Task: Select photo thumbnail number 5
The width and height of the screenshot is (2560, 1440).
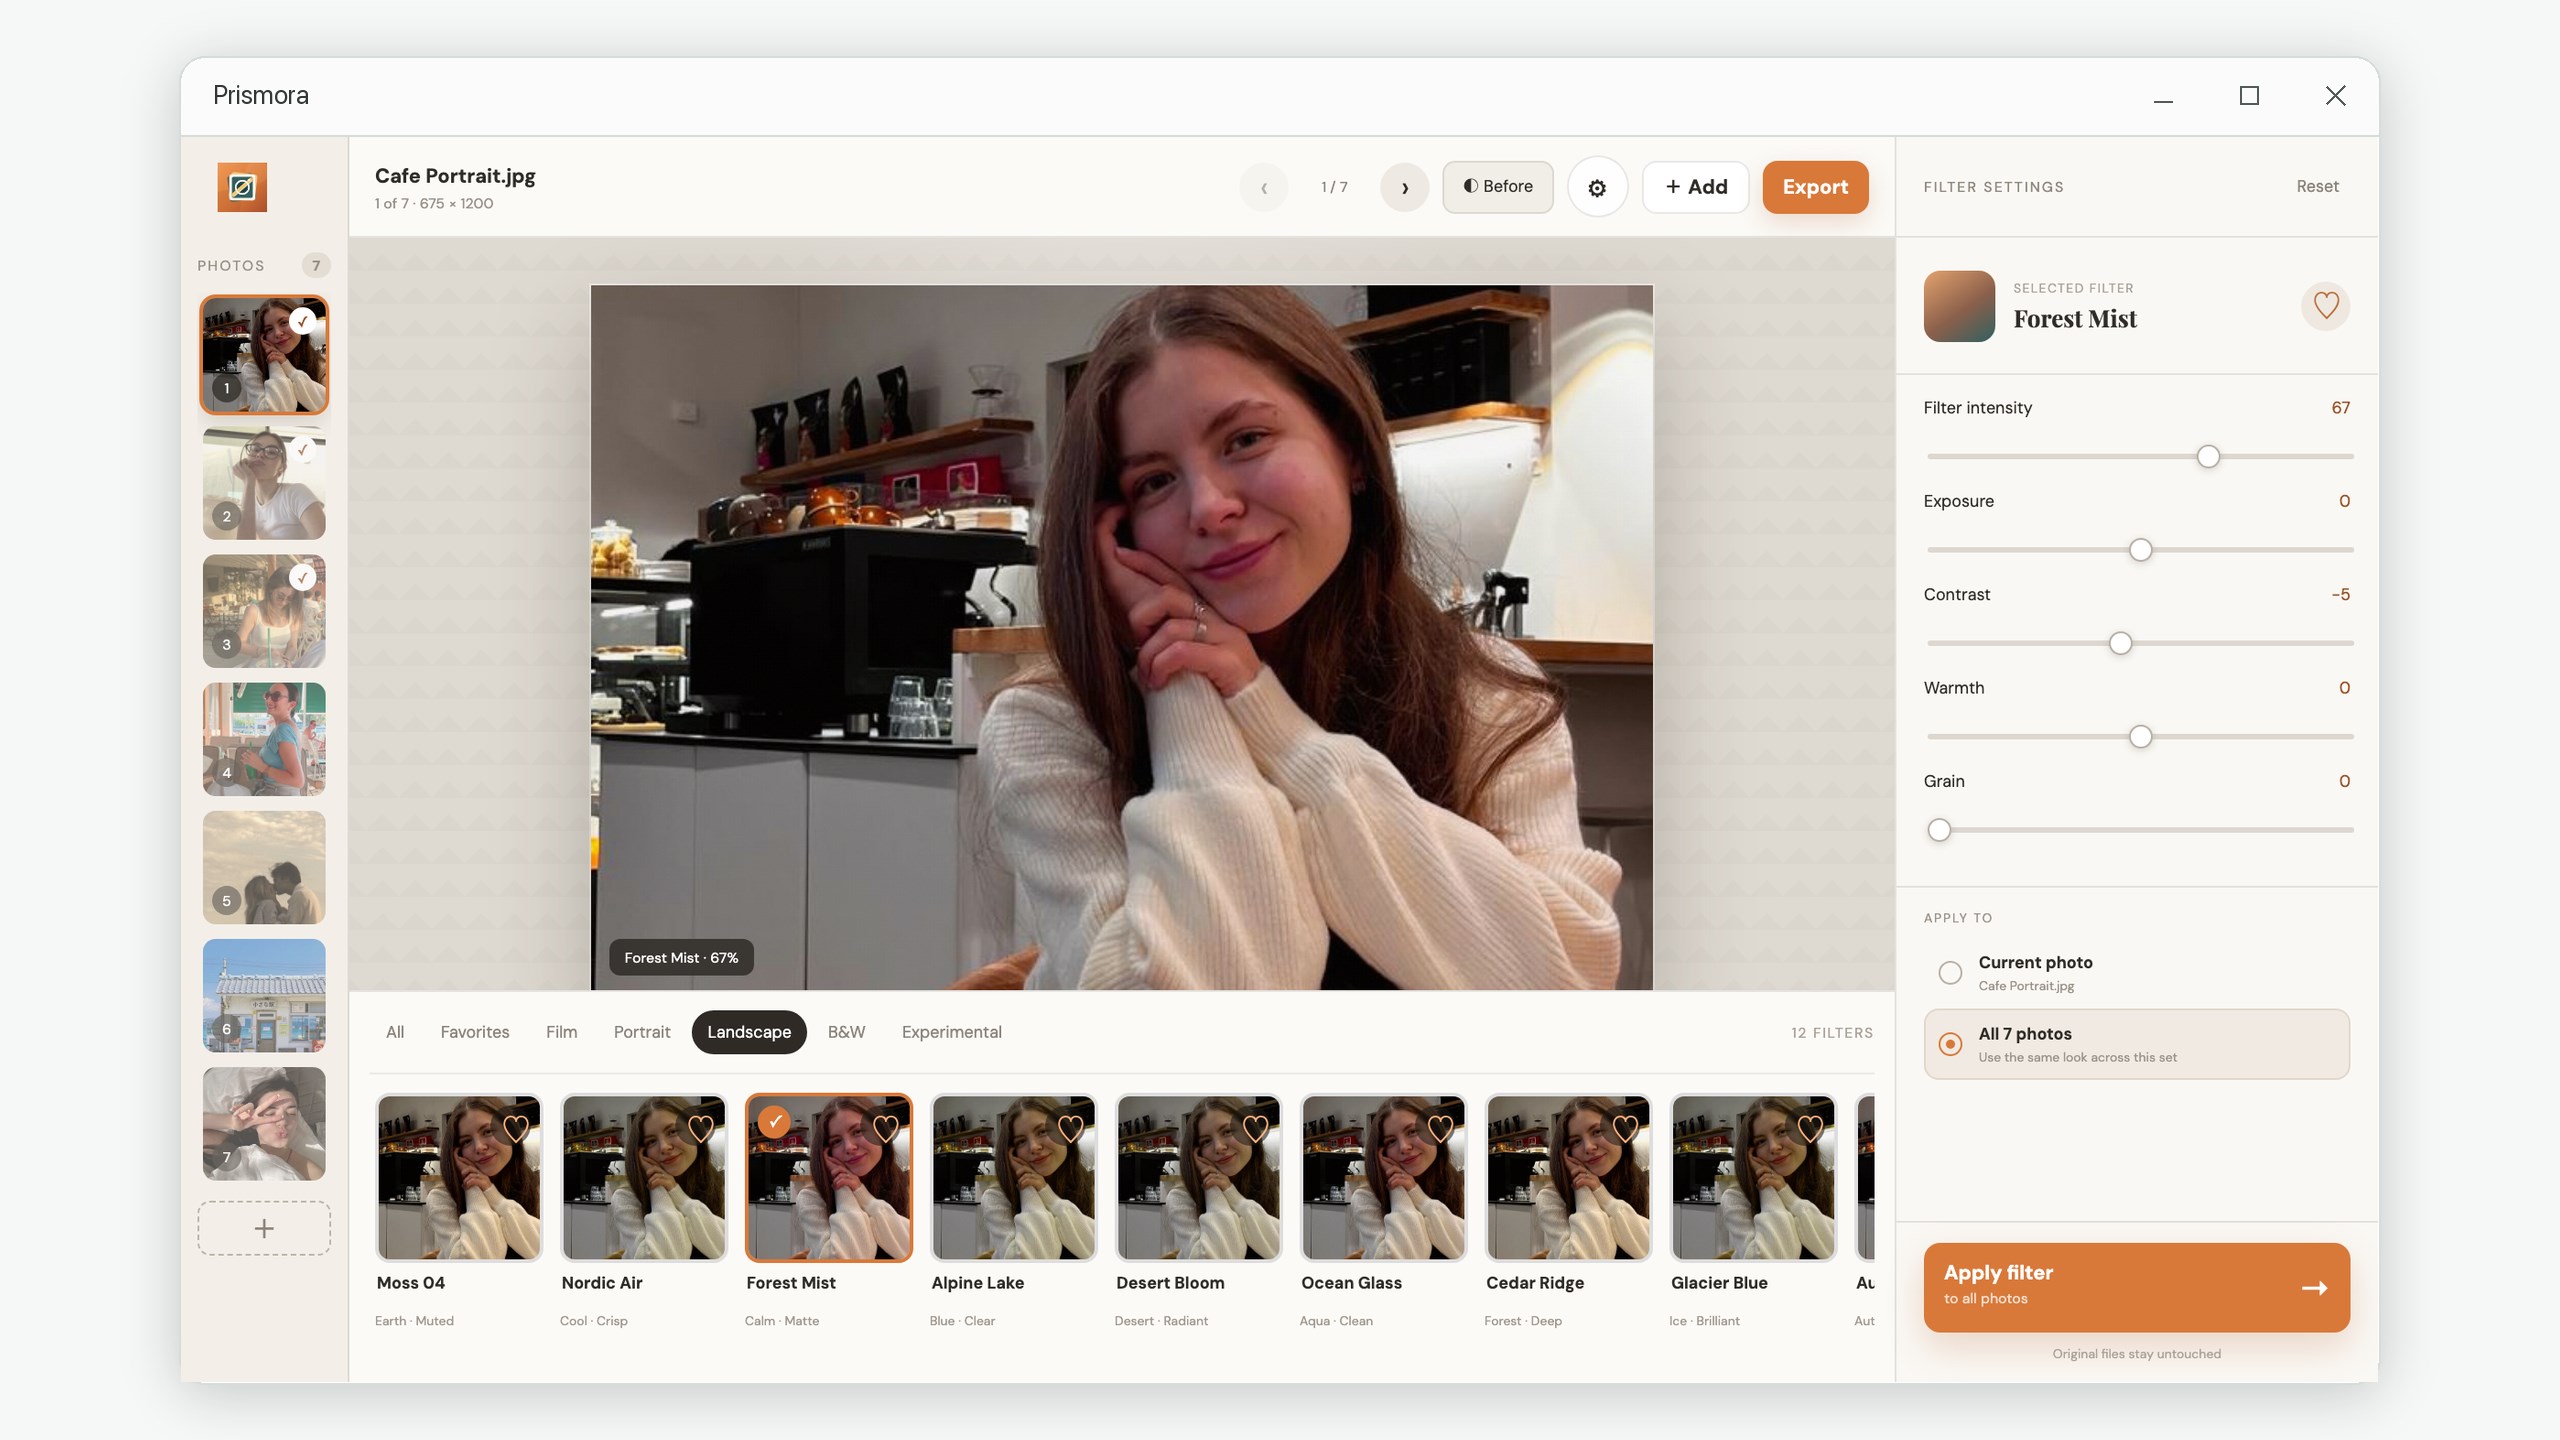Action: click(x=264, y=867)
